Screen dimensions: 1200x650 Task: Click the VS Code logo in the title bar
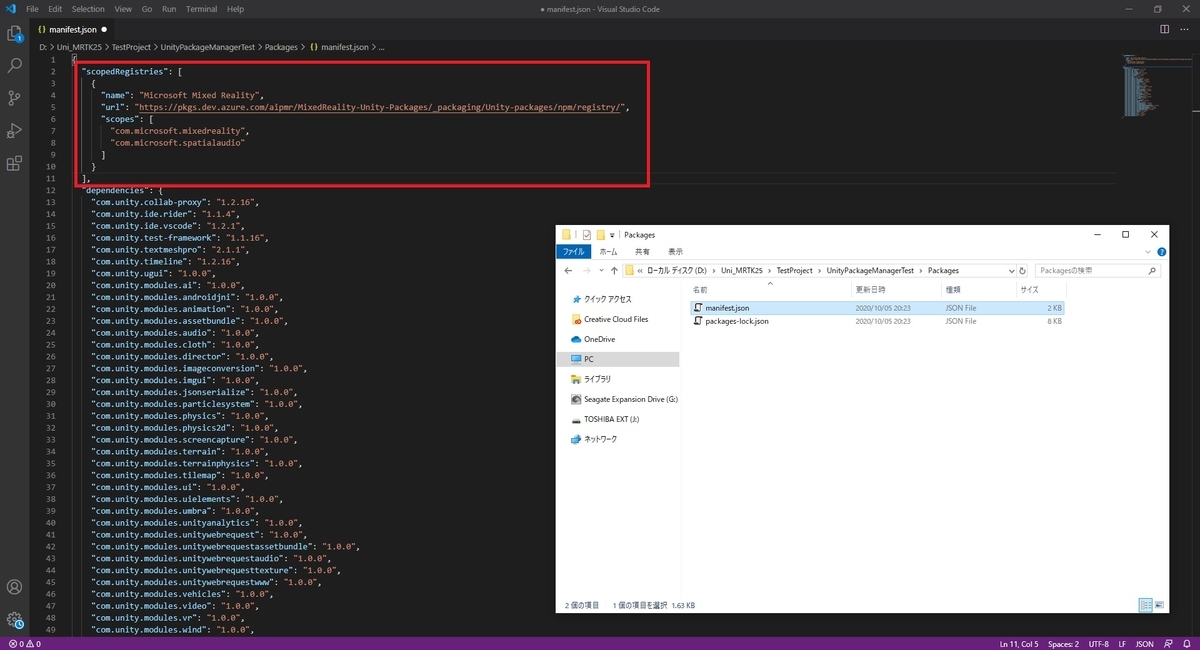click(x=11, y=9)
